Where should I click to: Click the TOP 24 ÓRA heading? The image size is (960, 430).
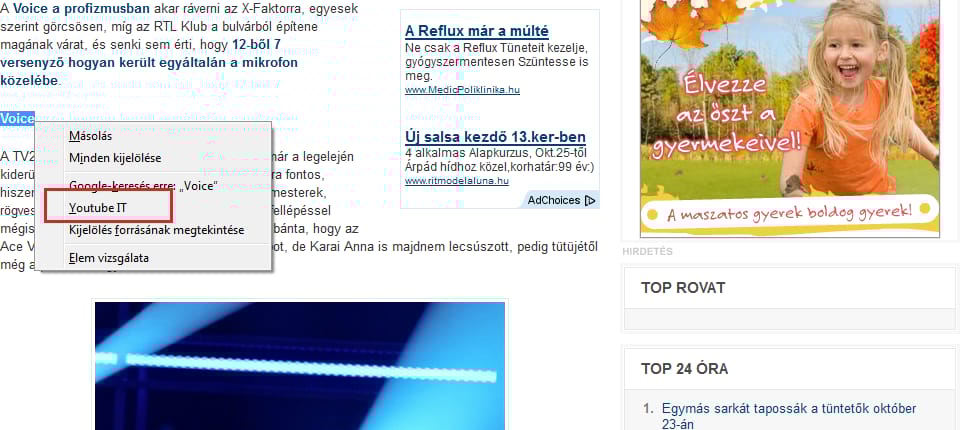tap(684, 369)
